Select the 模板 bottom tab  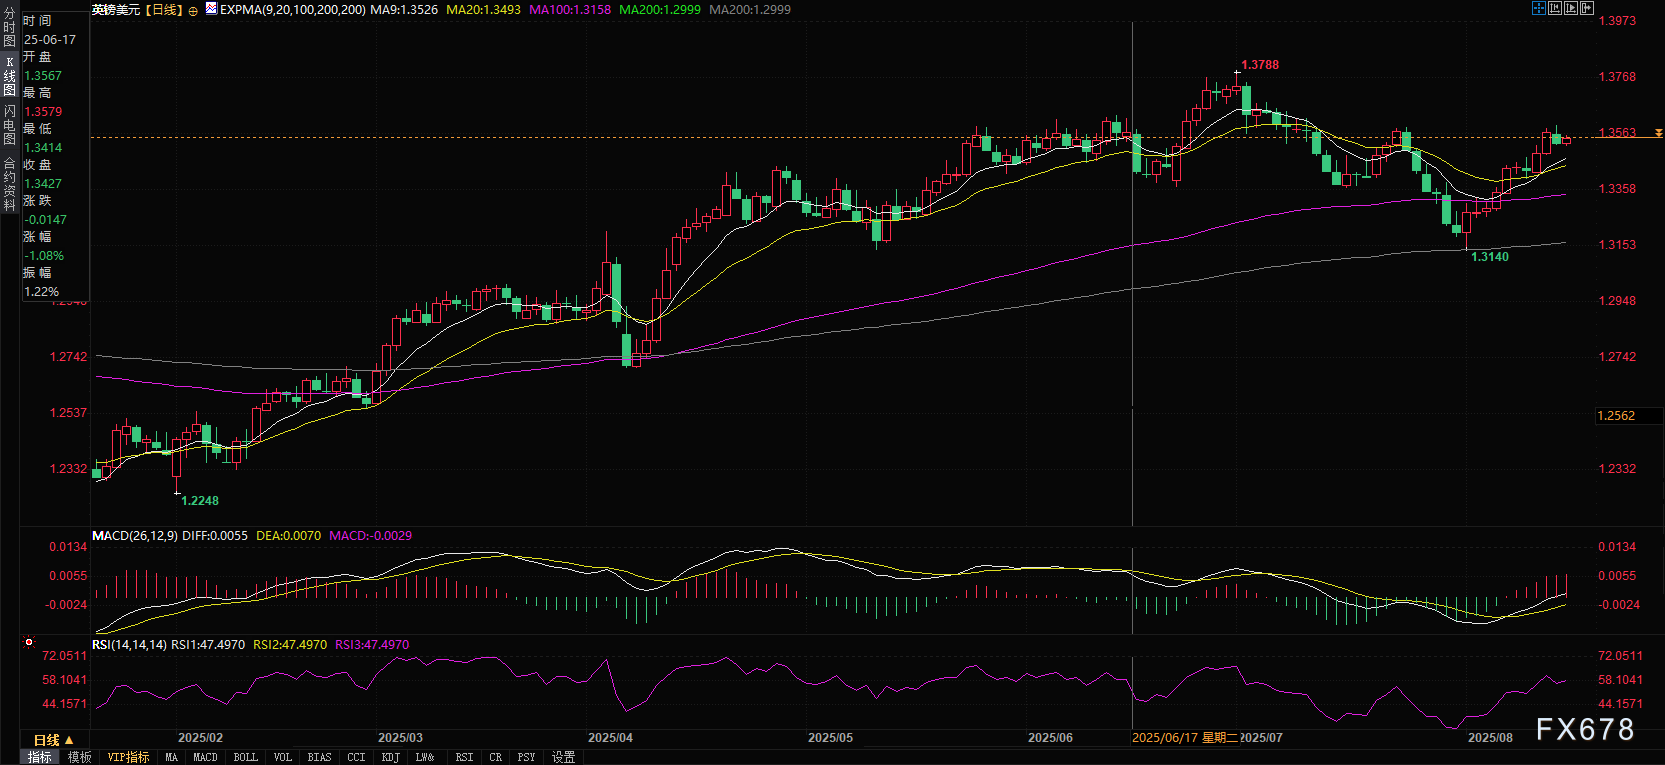(x=80, y=758)
